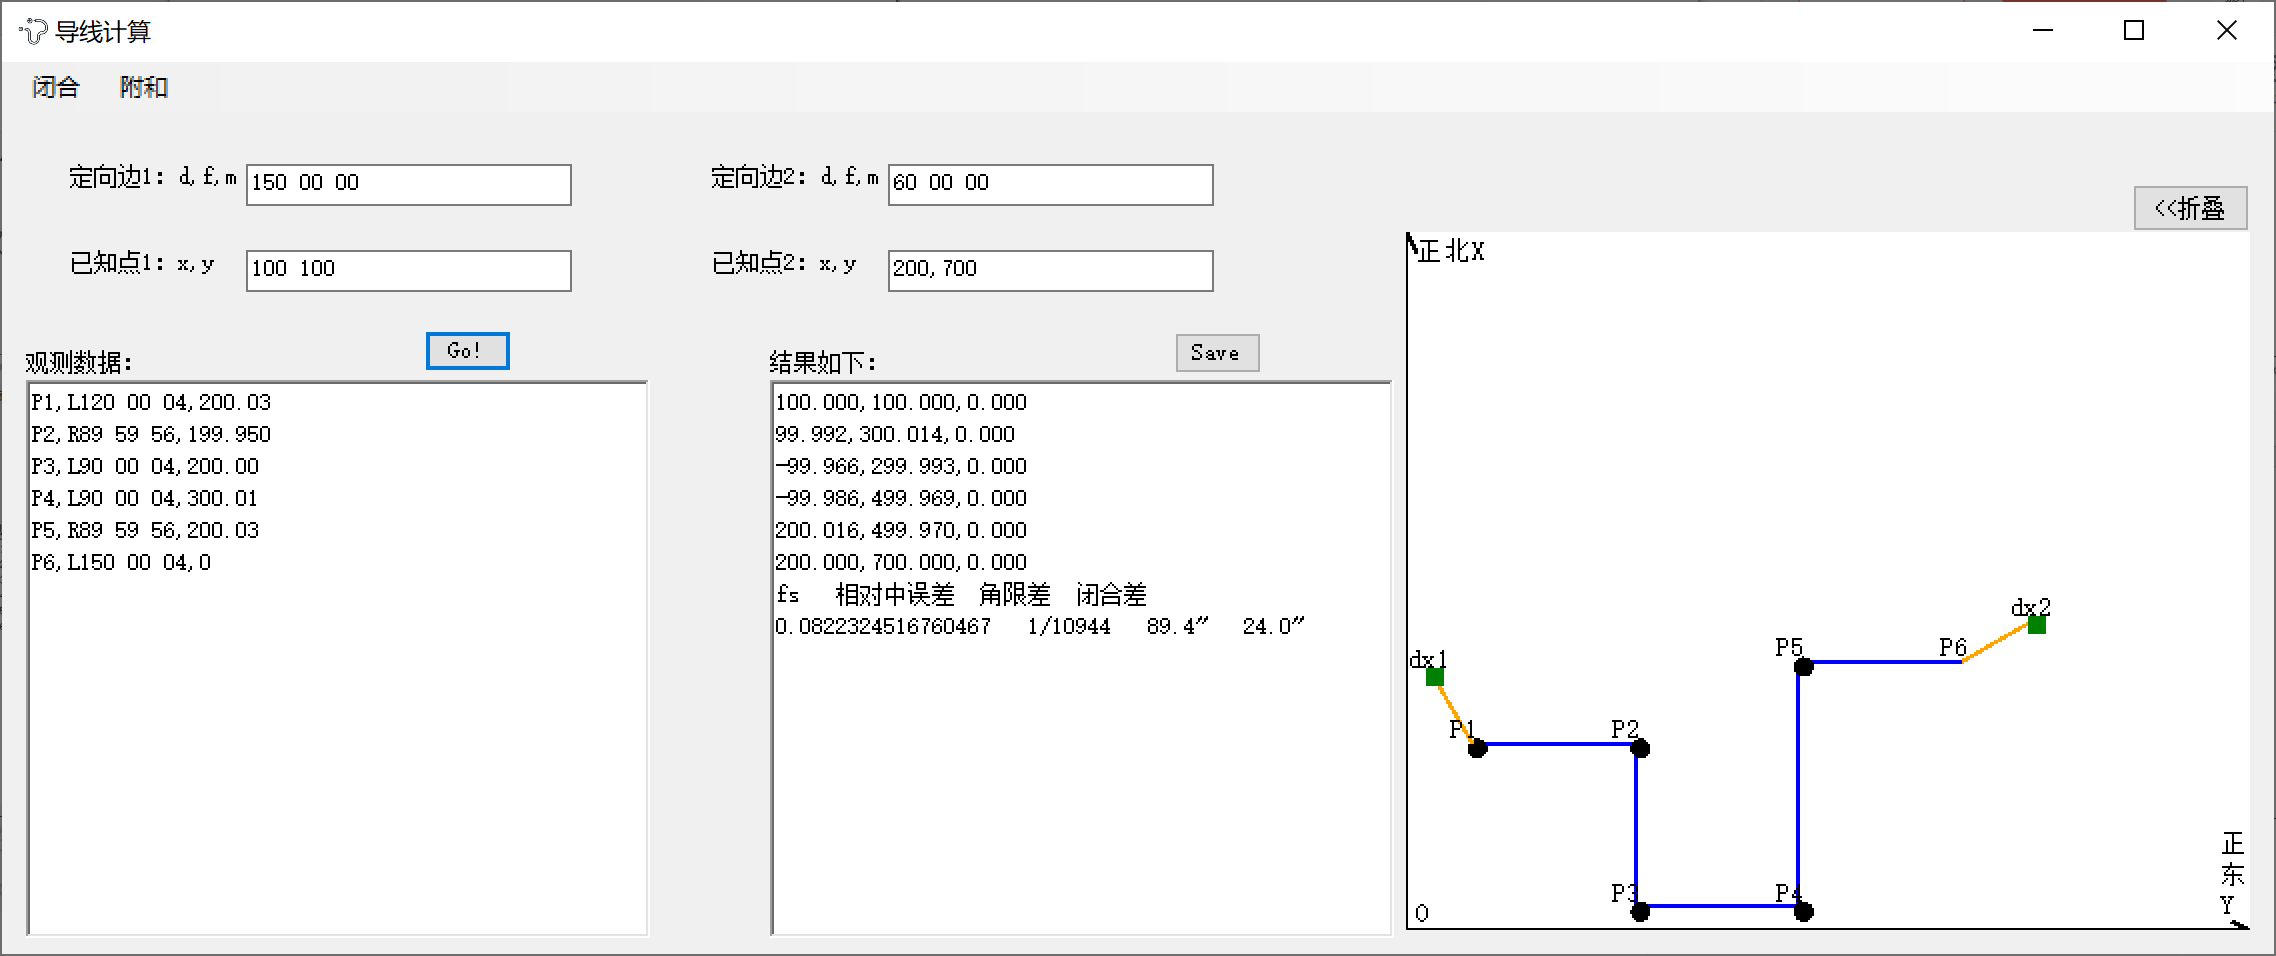This screenshot has width=2276, height=956.
Task: Click result line -99.966,299.993,0.000
Action: (x=901, y=466)
